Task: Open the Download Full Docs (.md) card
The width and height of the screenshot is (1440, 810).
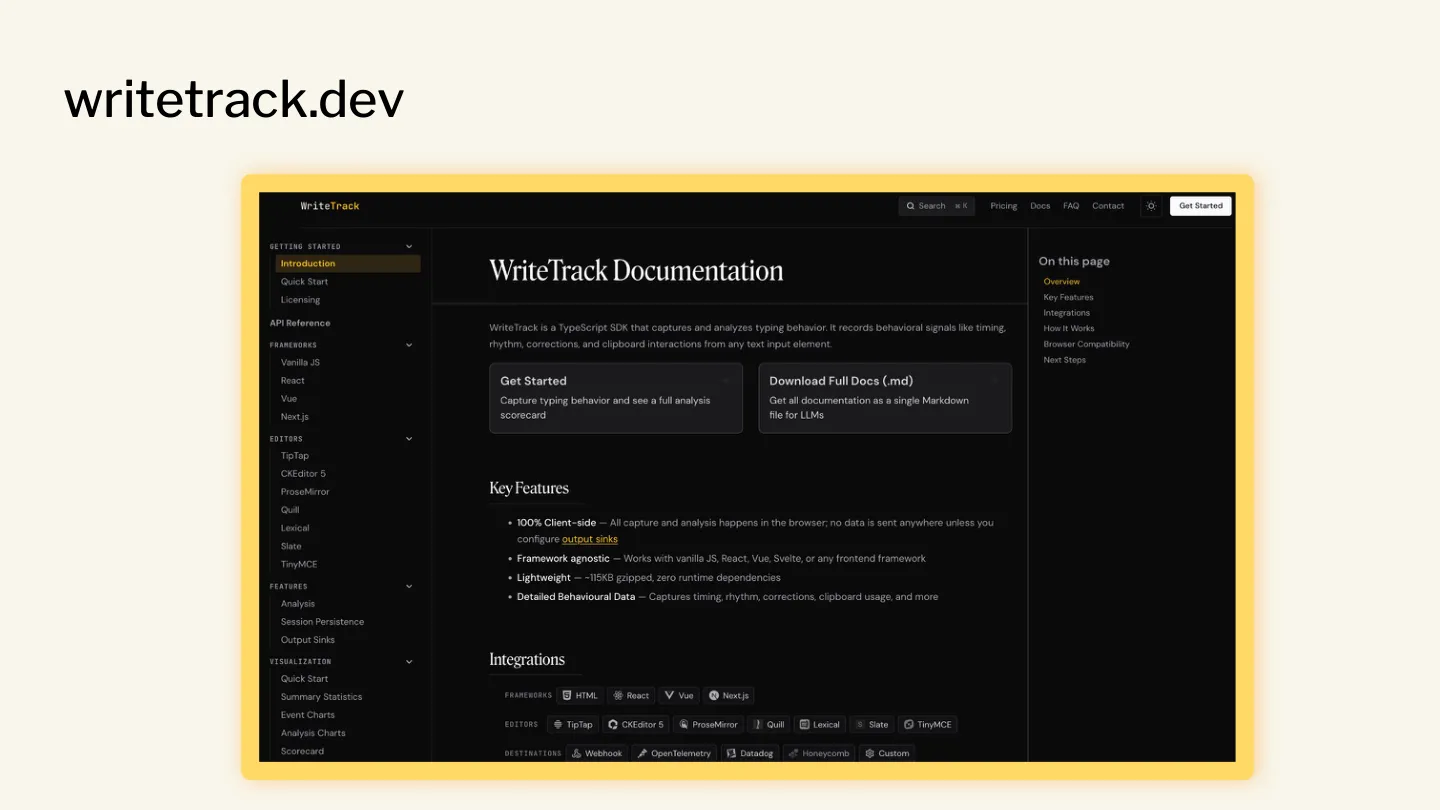Action: pyautogui.click(x=885, y=398)
